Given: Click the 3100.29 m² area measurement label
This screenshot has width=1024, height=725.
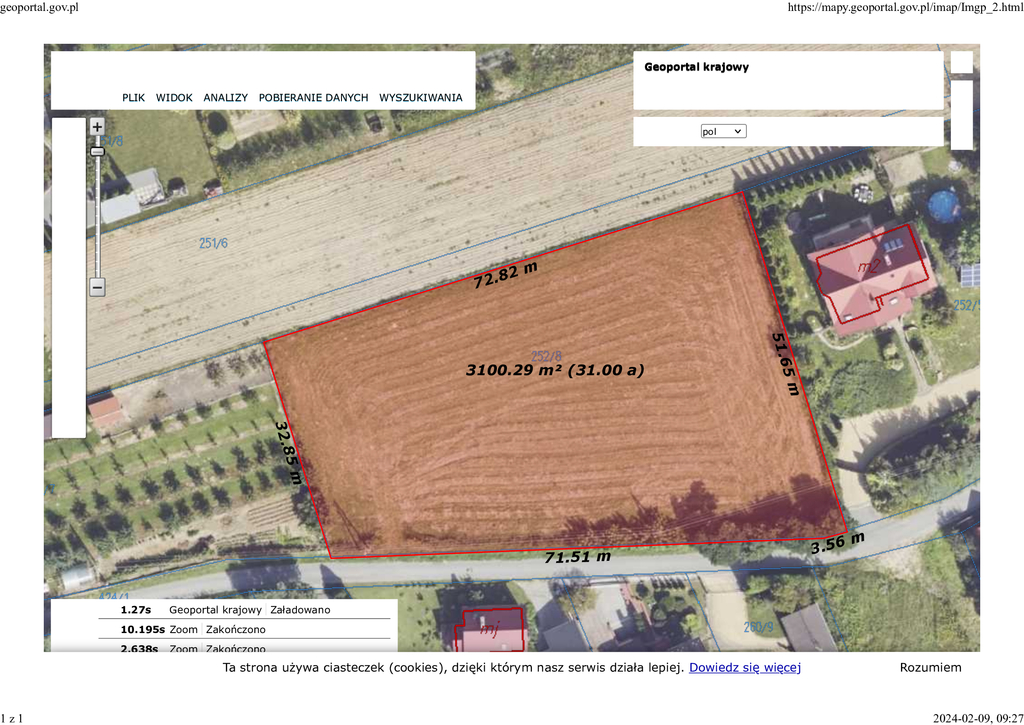Looking at the screenshot, I should (x=555, y=370).
